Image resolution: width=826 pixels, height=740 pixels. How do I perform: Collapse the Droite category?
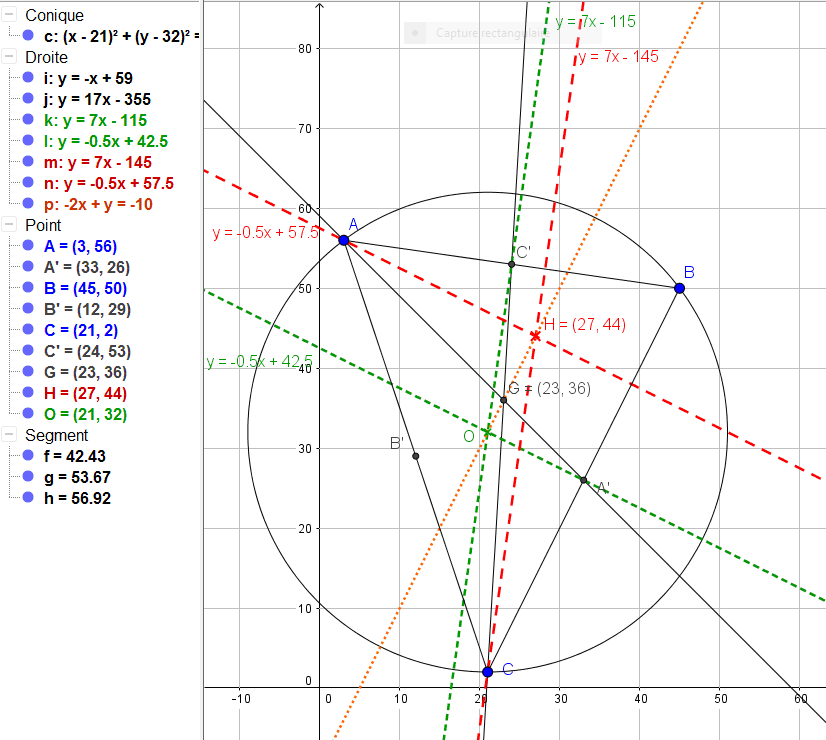point(9,57)
